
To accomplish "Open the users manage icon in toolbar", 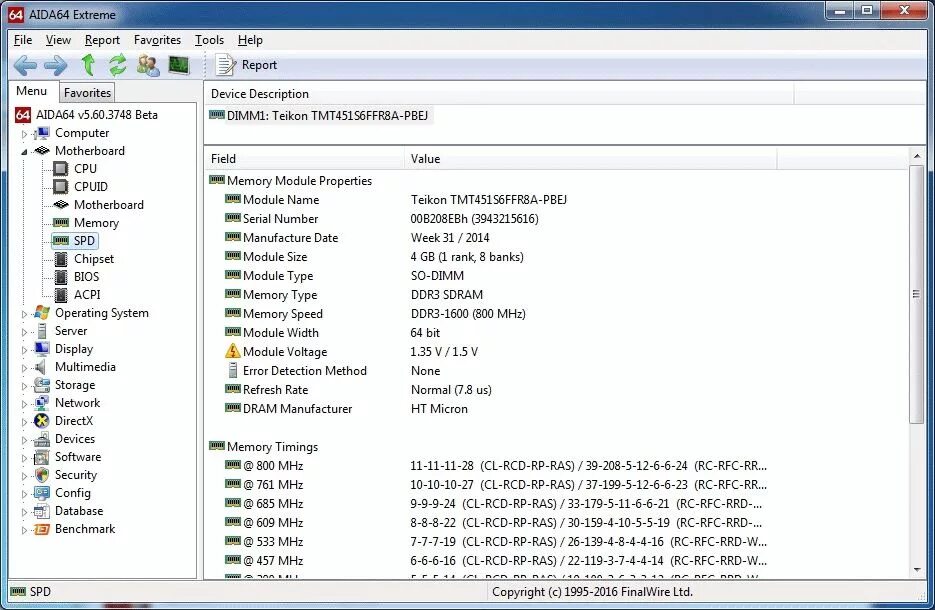I will [x=148, y=65].
